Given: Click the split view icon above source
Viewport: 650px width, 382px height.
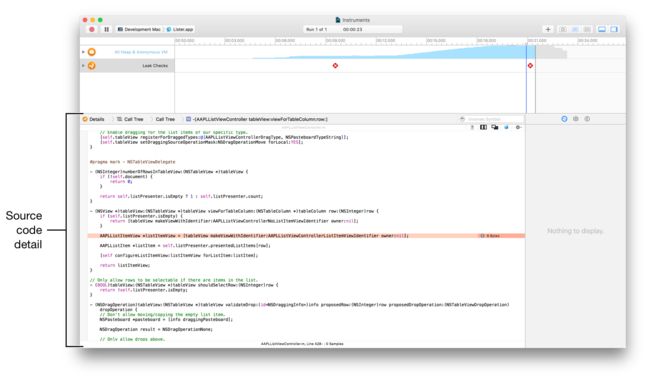Looking at the screenshot, I should 483,127.
